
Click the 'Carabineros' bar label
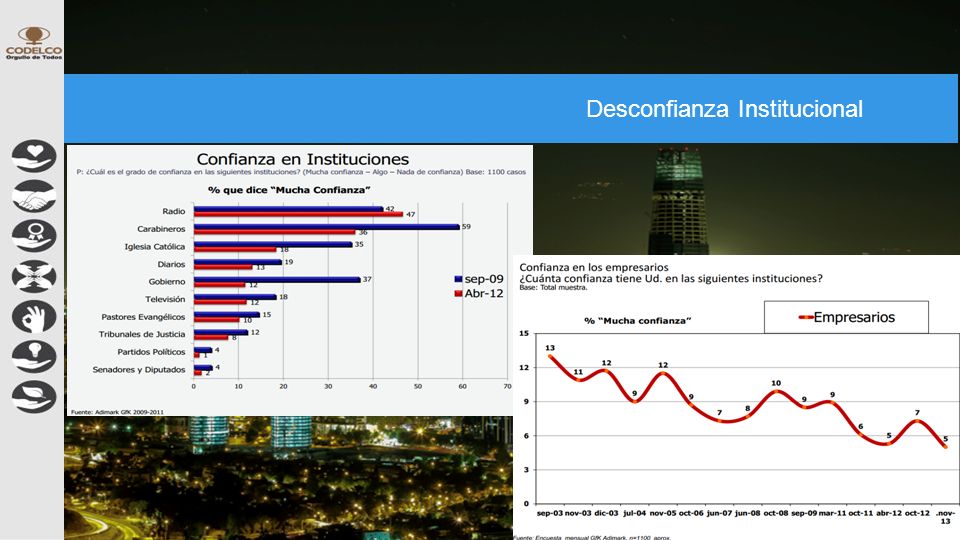pos(161,229)
